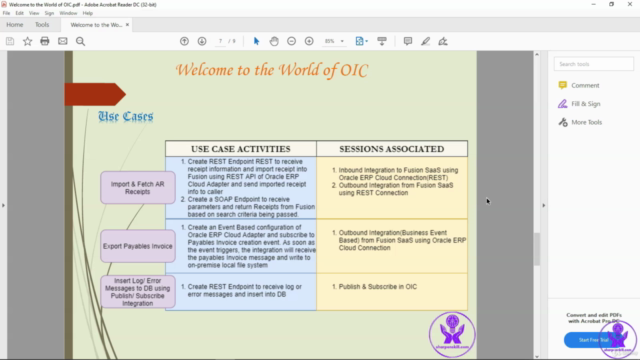Open the File menu
Image resolution: width=640 pixels, height=360 pixels.
6,13
